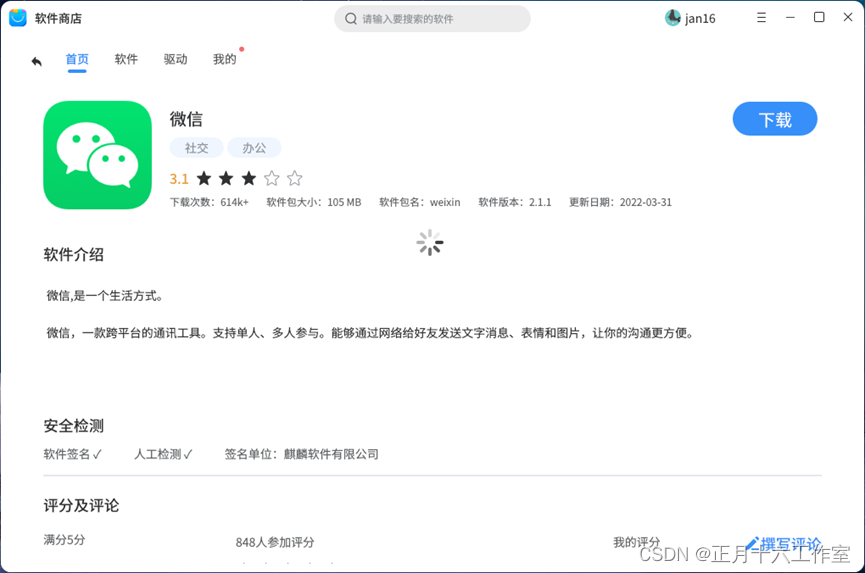Switch to the 首页 tab

click(x=77, y=59)
